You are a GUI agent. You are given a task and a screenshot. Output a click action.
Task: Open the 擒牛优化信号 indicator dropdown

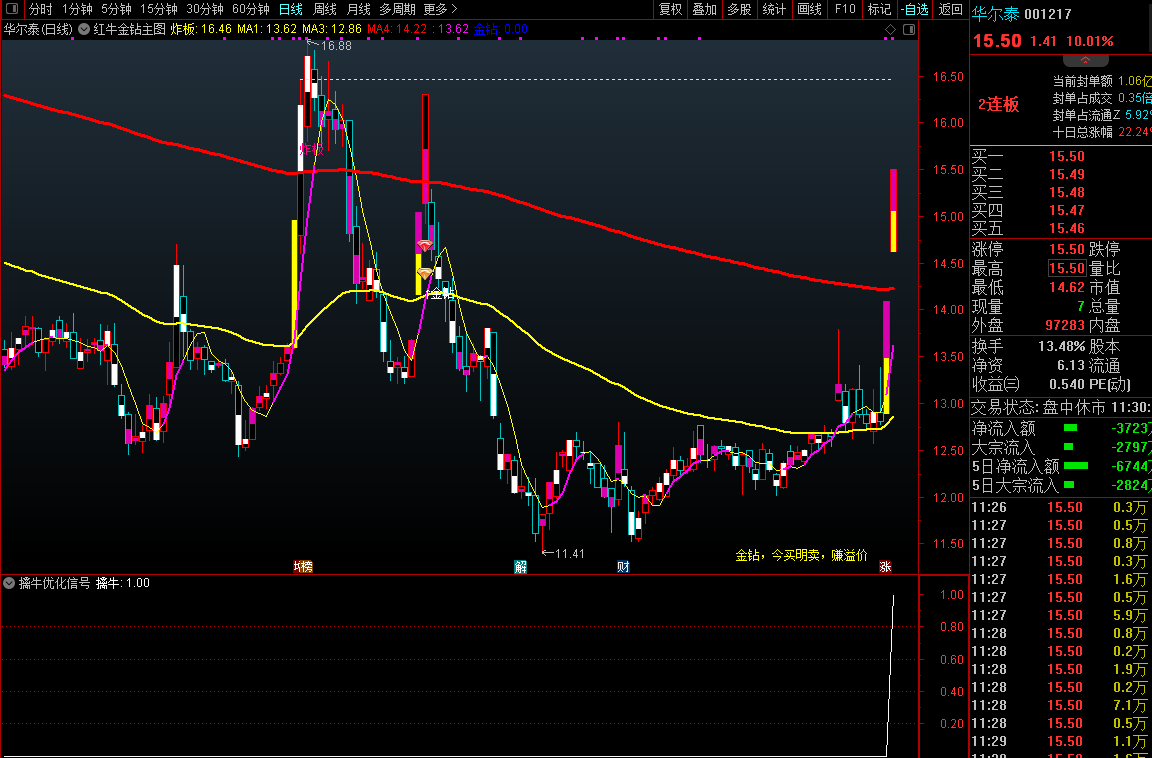pos(9,583)
